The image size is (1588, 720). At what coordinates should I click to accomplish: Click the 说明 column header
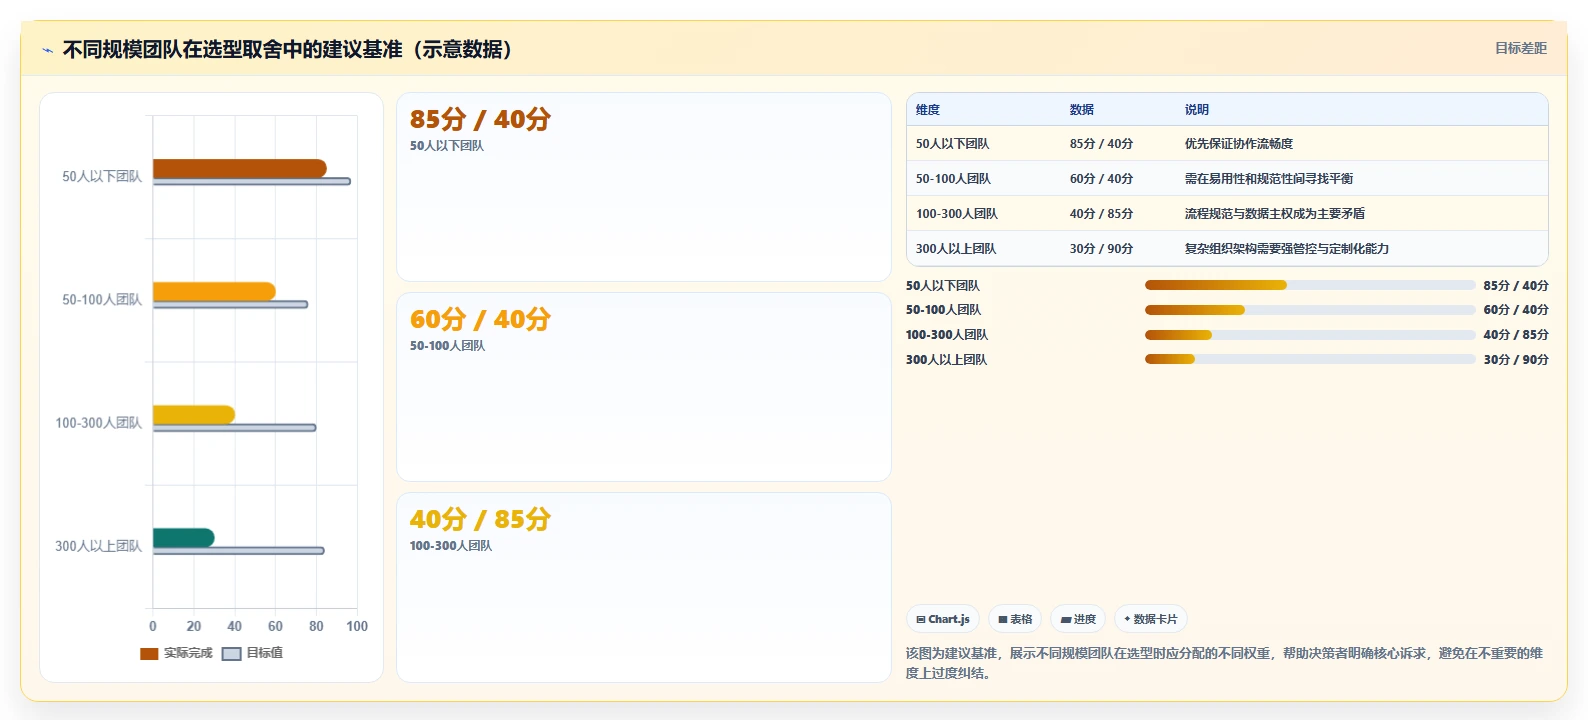point(1197,110)
